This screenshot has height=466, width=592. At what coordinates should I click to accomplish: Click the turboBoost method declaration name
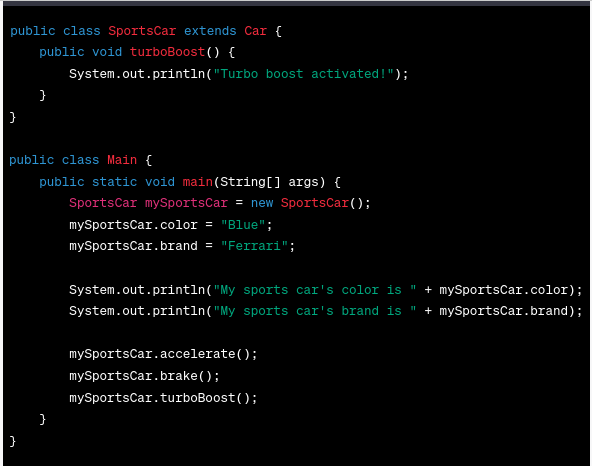(167, 52)
